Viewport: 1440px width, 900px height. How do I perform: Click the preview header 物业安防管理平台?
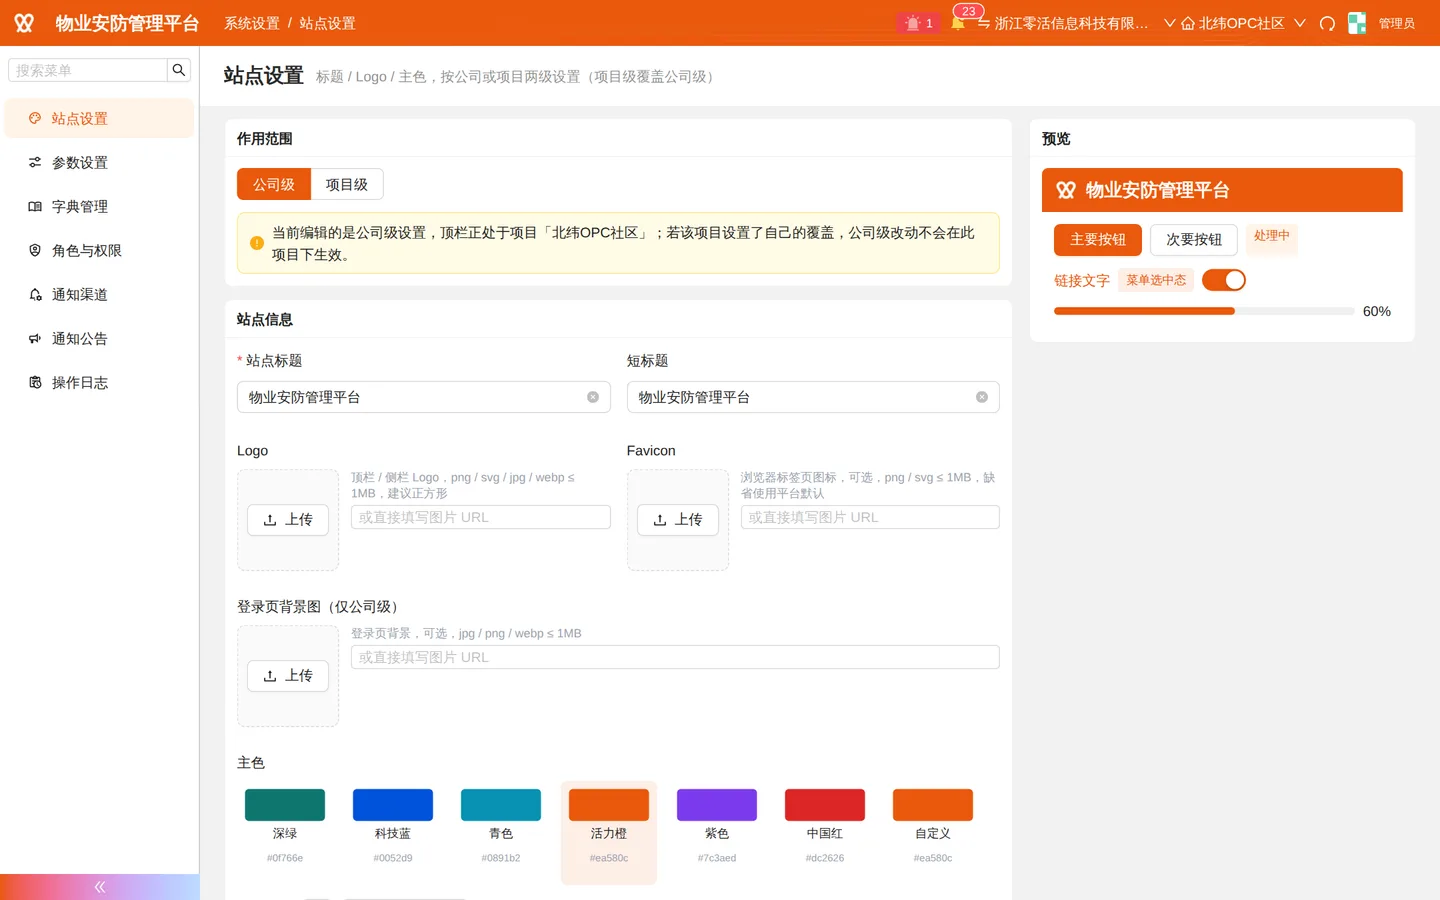coord(1222,190)
